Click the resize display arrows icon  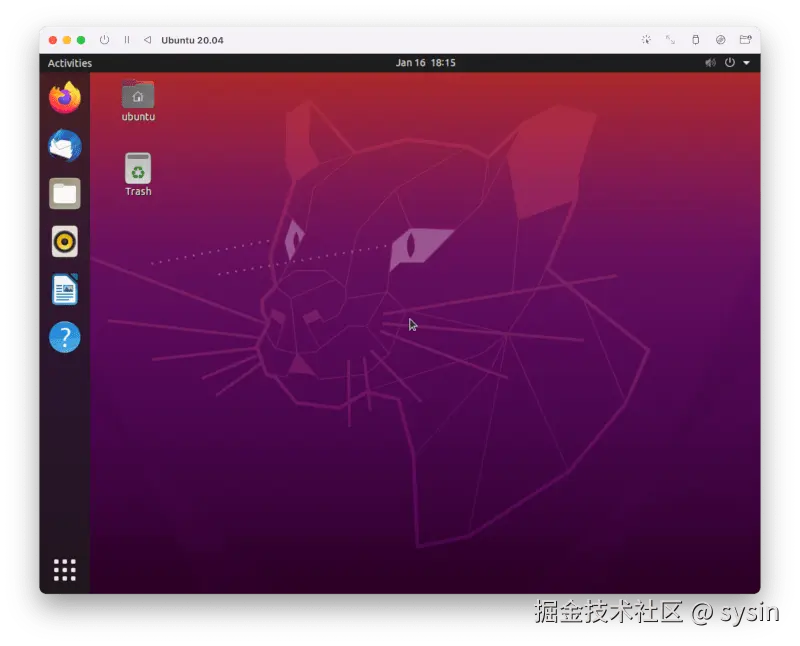point(670,40)
